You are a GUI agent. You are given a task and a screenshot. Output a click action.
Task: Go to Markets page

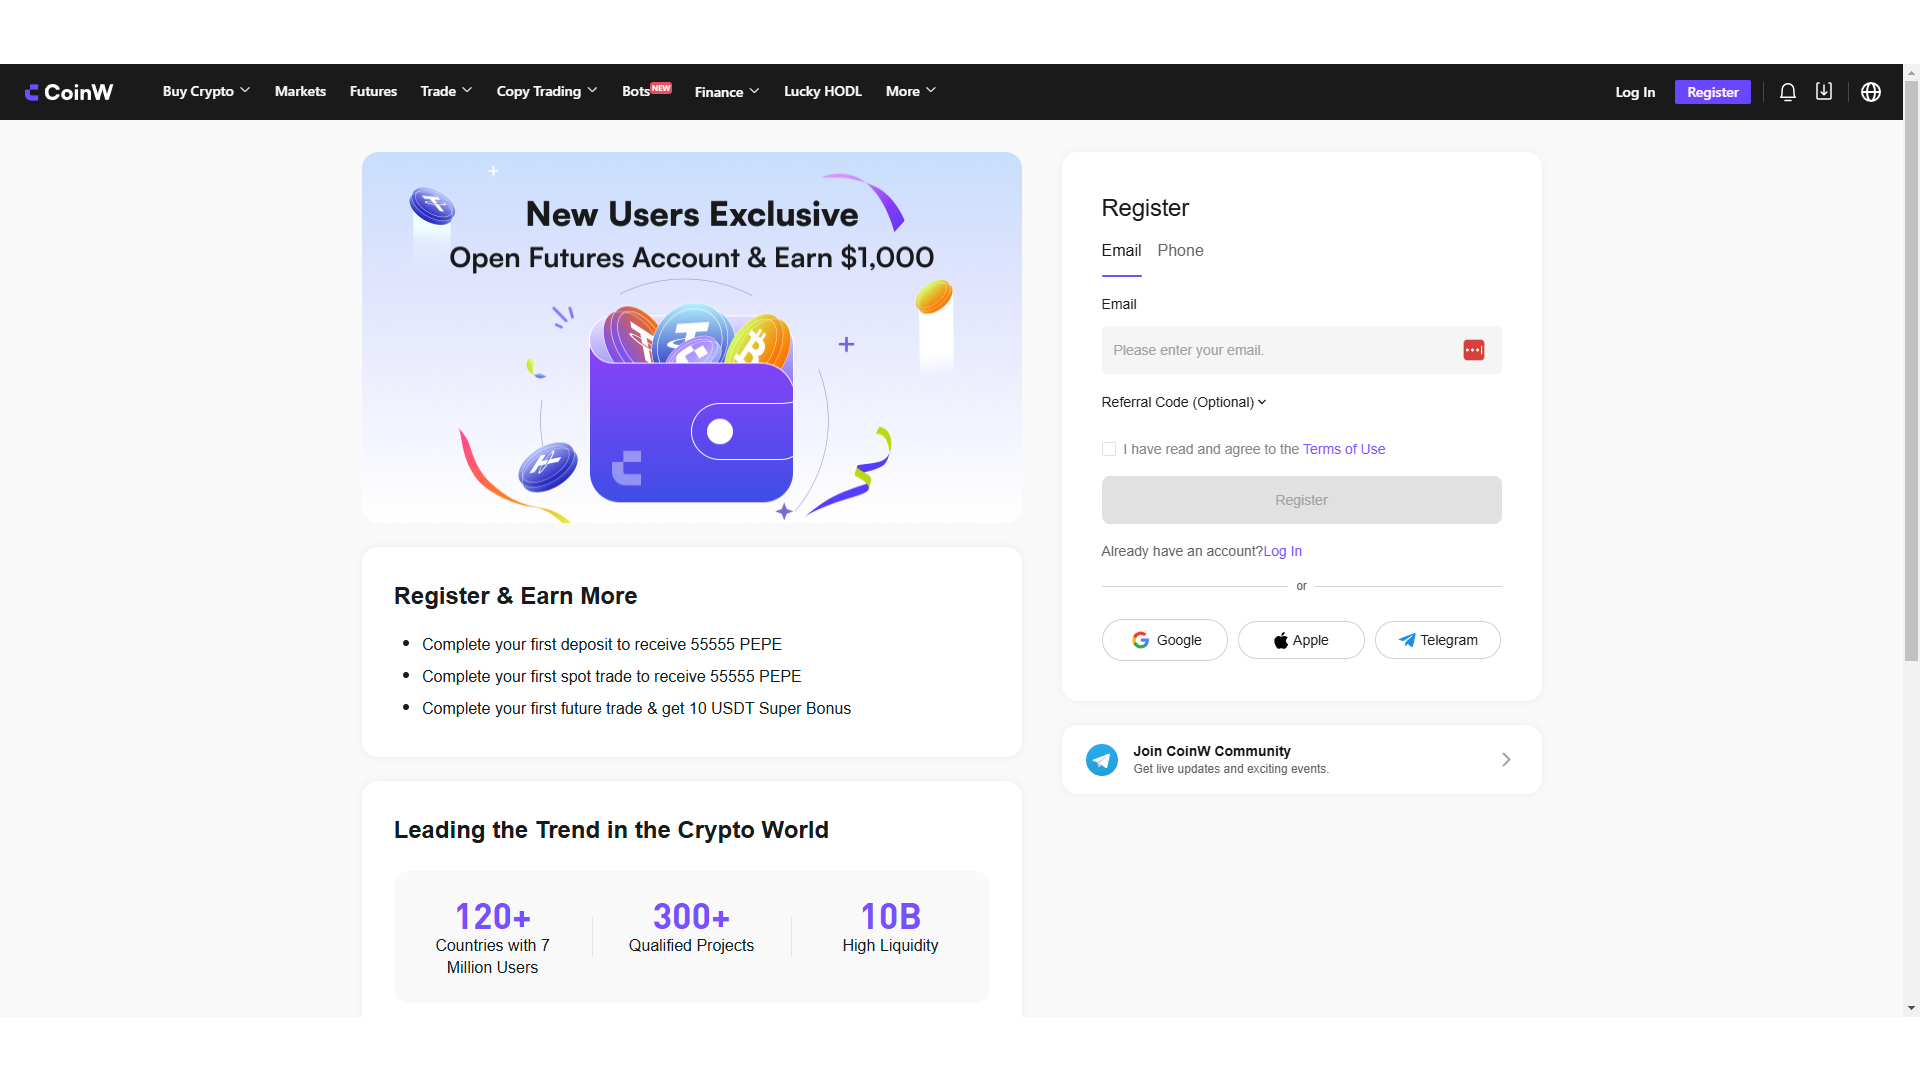(300, 91)
